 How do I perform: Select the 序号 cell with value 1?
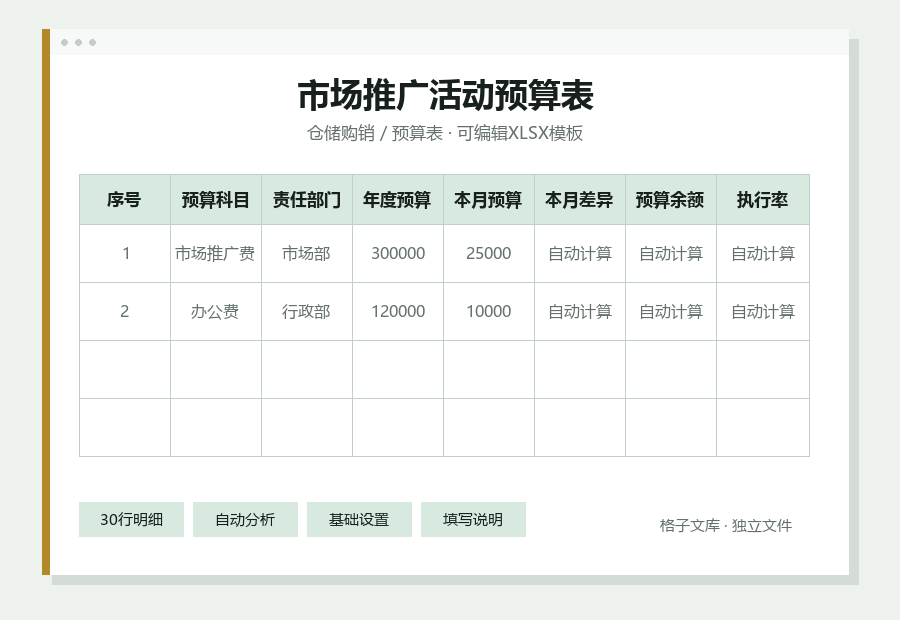(x=125, y=253)
